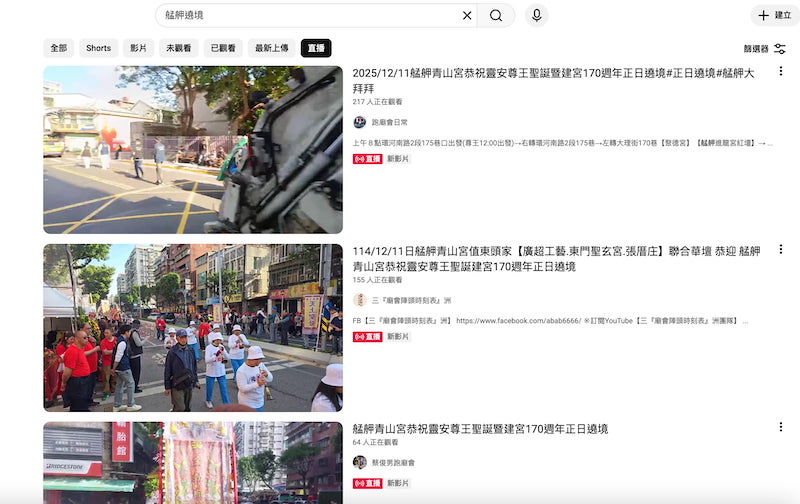
Task: Select the 全部 filter tab
Action: 59,48
